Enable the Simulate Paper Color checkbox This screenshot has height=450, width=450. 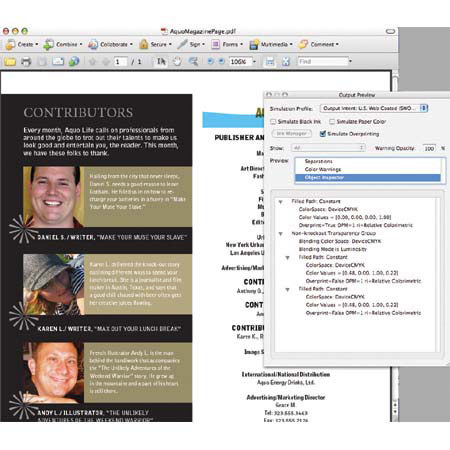coord(332,122)
